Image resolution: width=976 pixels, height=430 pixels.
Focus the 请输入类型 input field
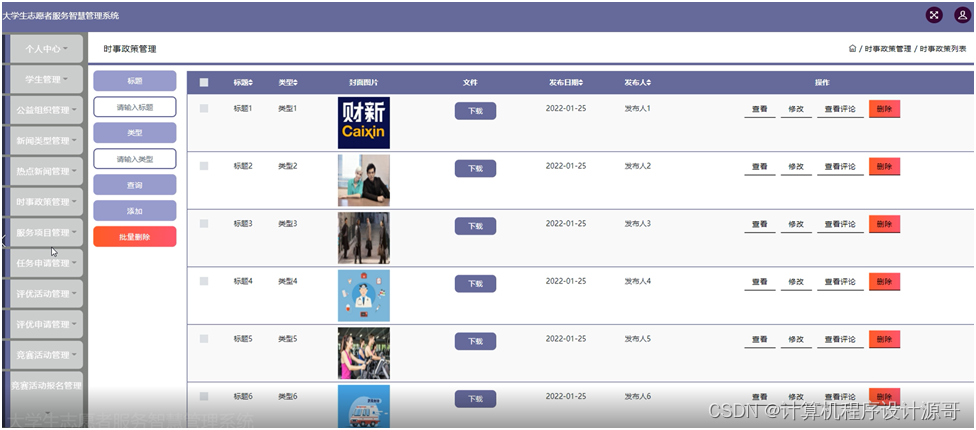[x=134, y=159]
